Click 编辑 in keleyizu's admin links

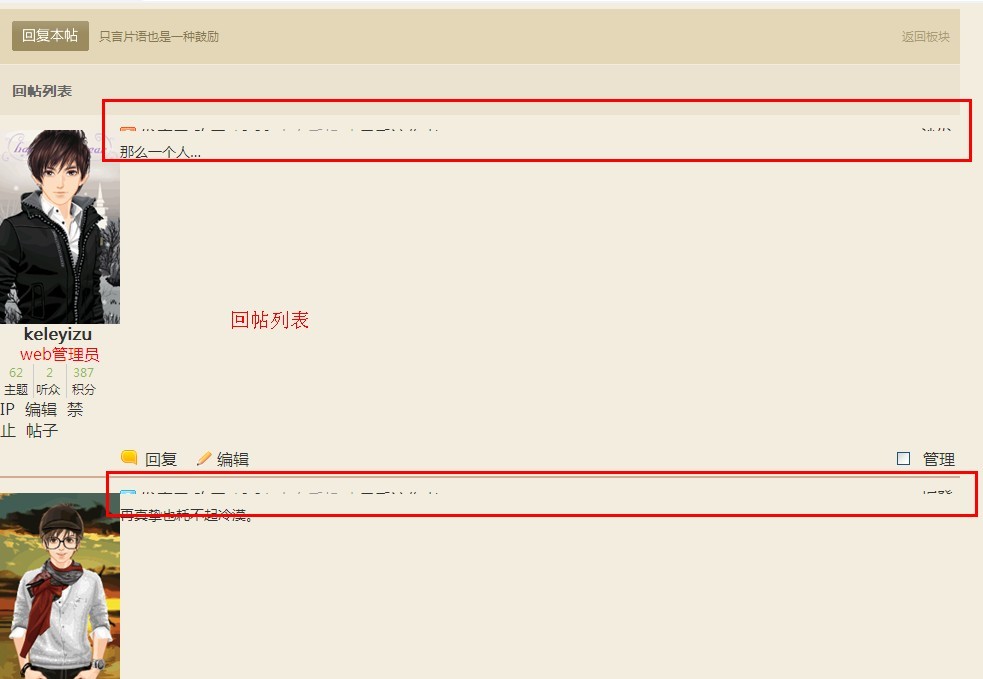41,409
